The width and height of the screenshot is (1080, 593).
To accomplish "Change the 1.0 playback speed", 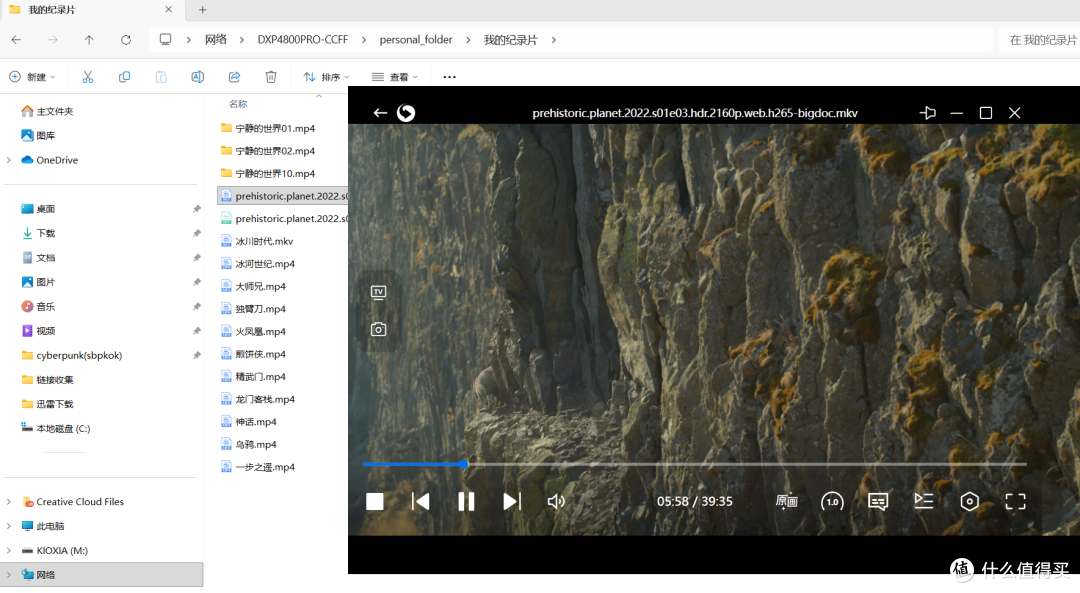I will click(832, 501).
